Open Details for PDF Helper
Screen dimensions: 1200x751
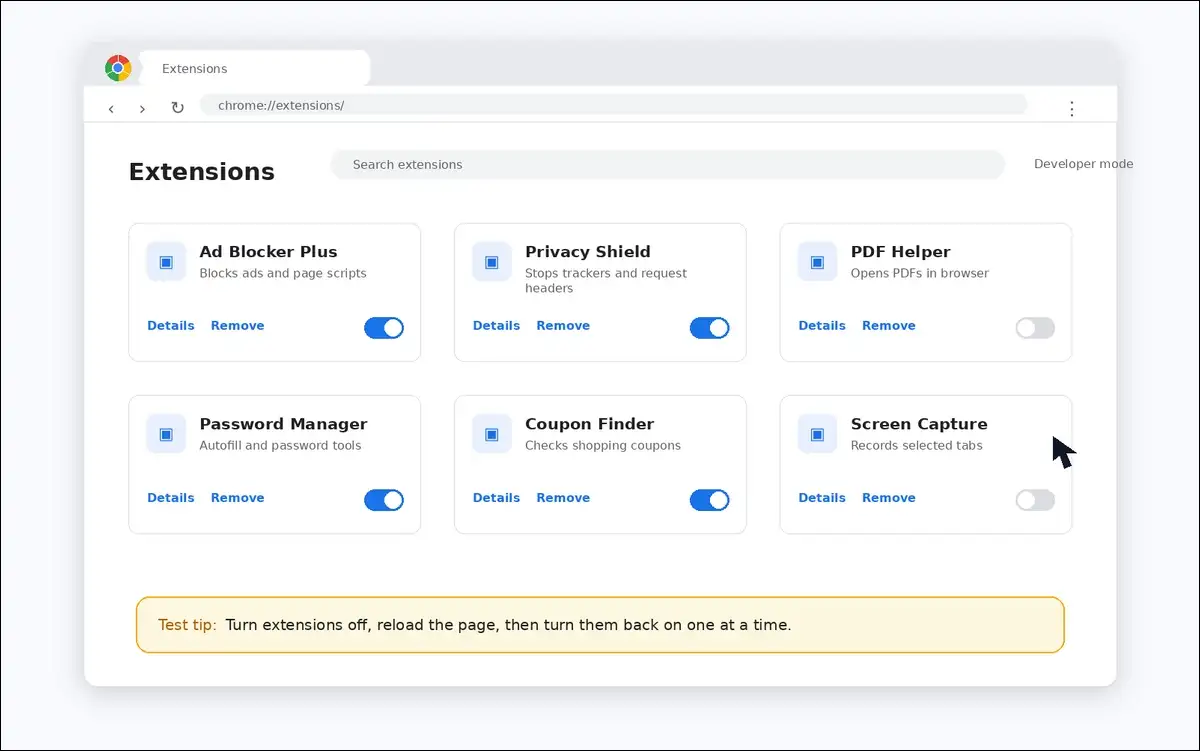tap(822, 325)
